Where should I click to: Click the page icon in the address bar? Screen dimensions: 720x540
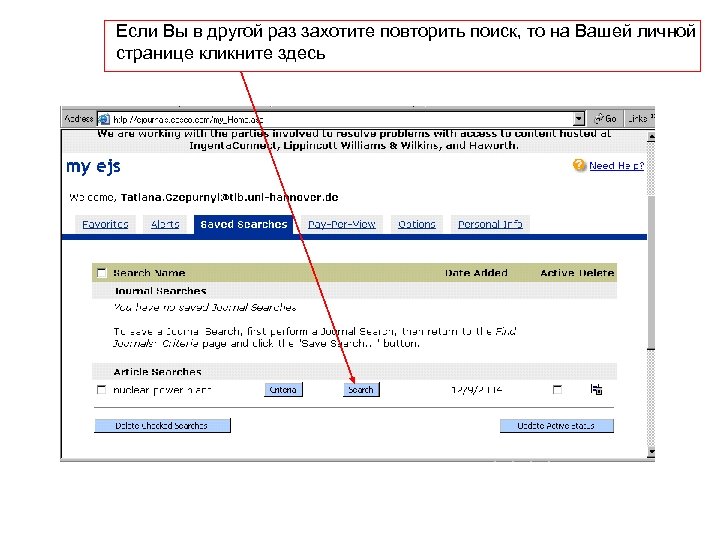point(104,119)
